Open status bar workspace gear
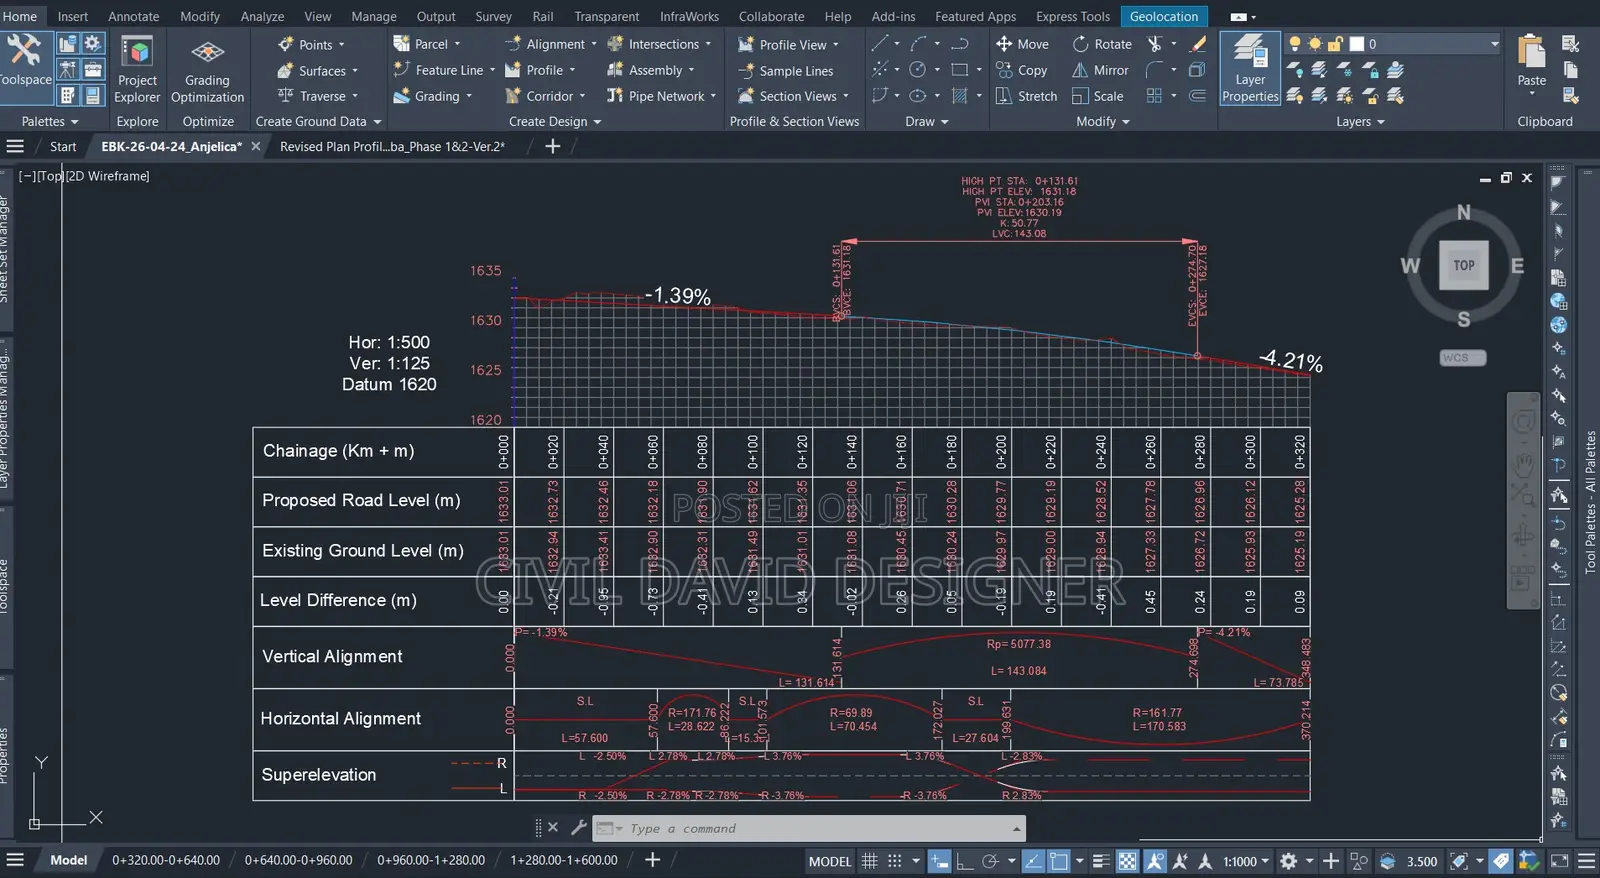Image resolution: width=1600 pixels, height=878 pixels. [x=1289, y=861]
